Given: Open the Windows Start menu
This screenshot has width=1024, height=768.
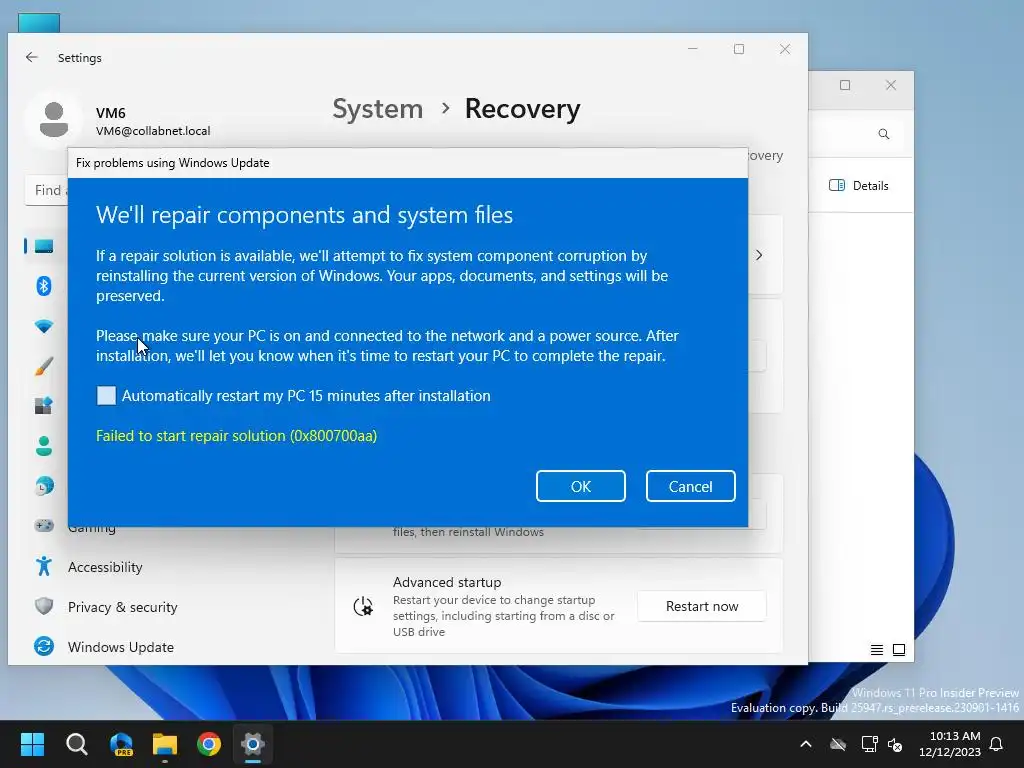Looking at the screenshot, I should tap(32, 744).
